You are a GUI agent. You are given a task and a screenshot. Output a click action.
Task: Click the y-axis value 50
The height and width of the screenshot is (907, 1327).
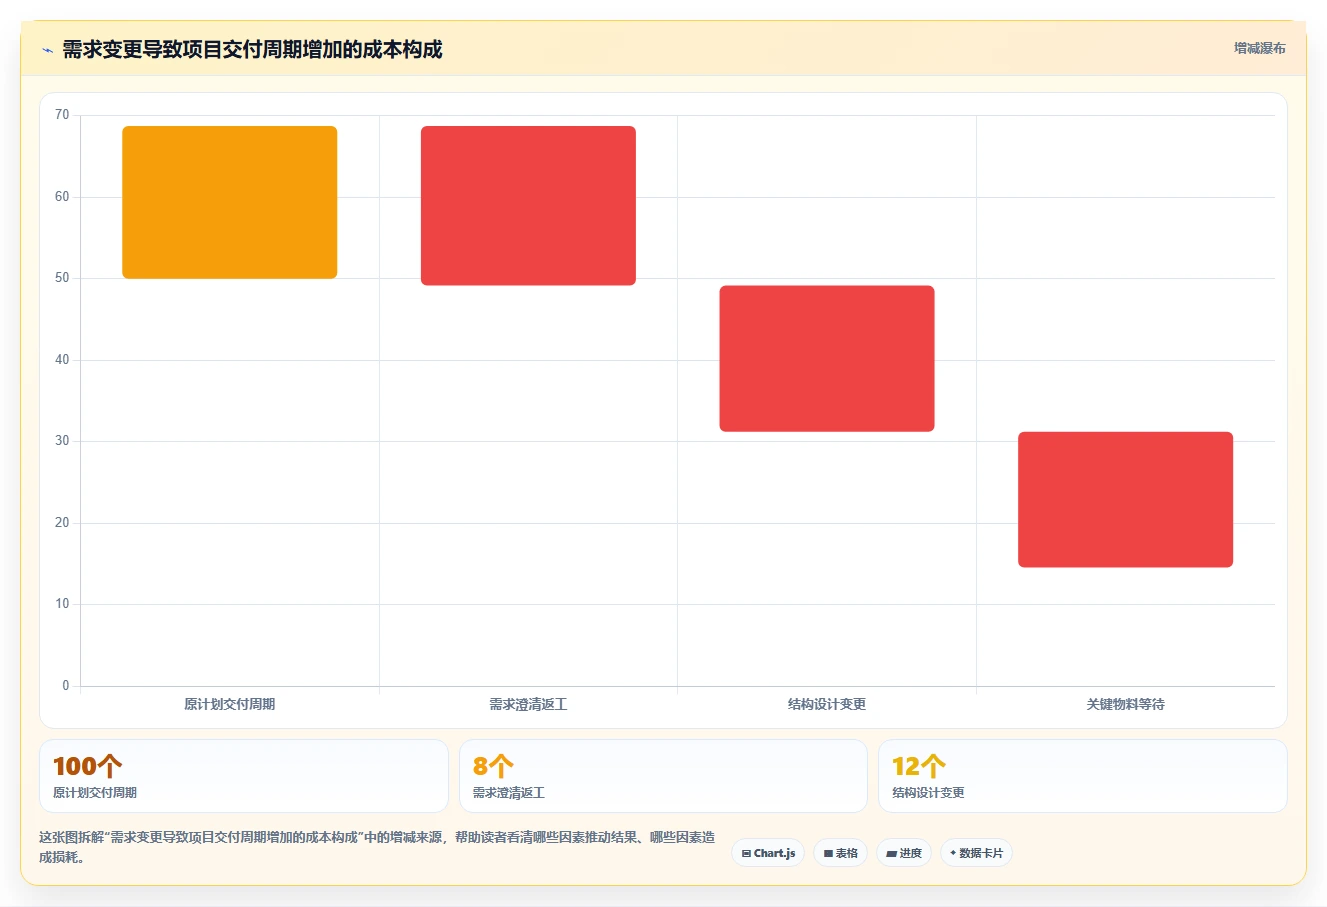pyautogui.click(x=62, y=278)
